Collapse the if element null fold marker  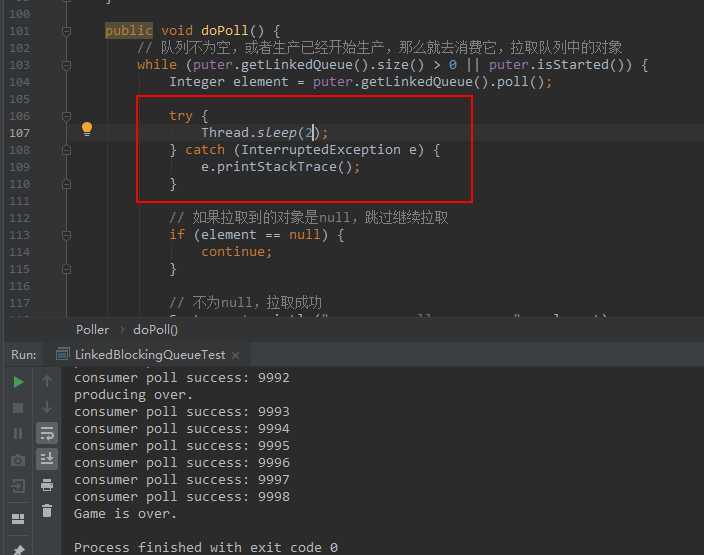coord(66,235)
